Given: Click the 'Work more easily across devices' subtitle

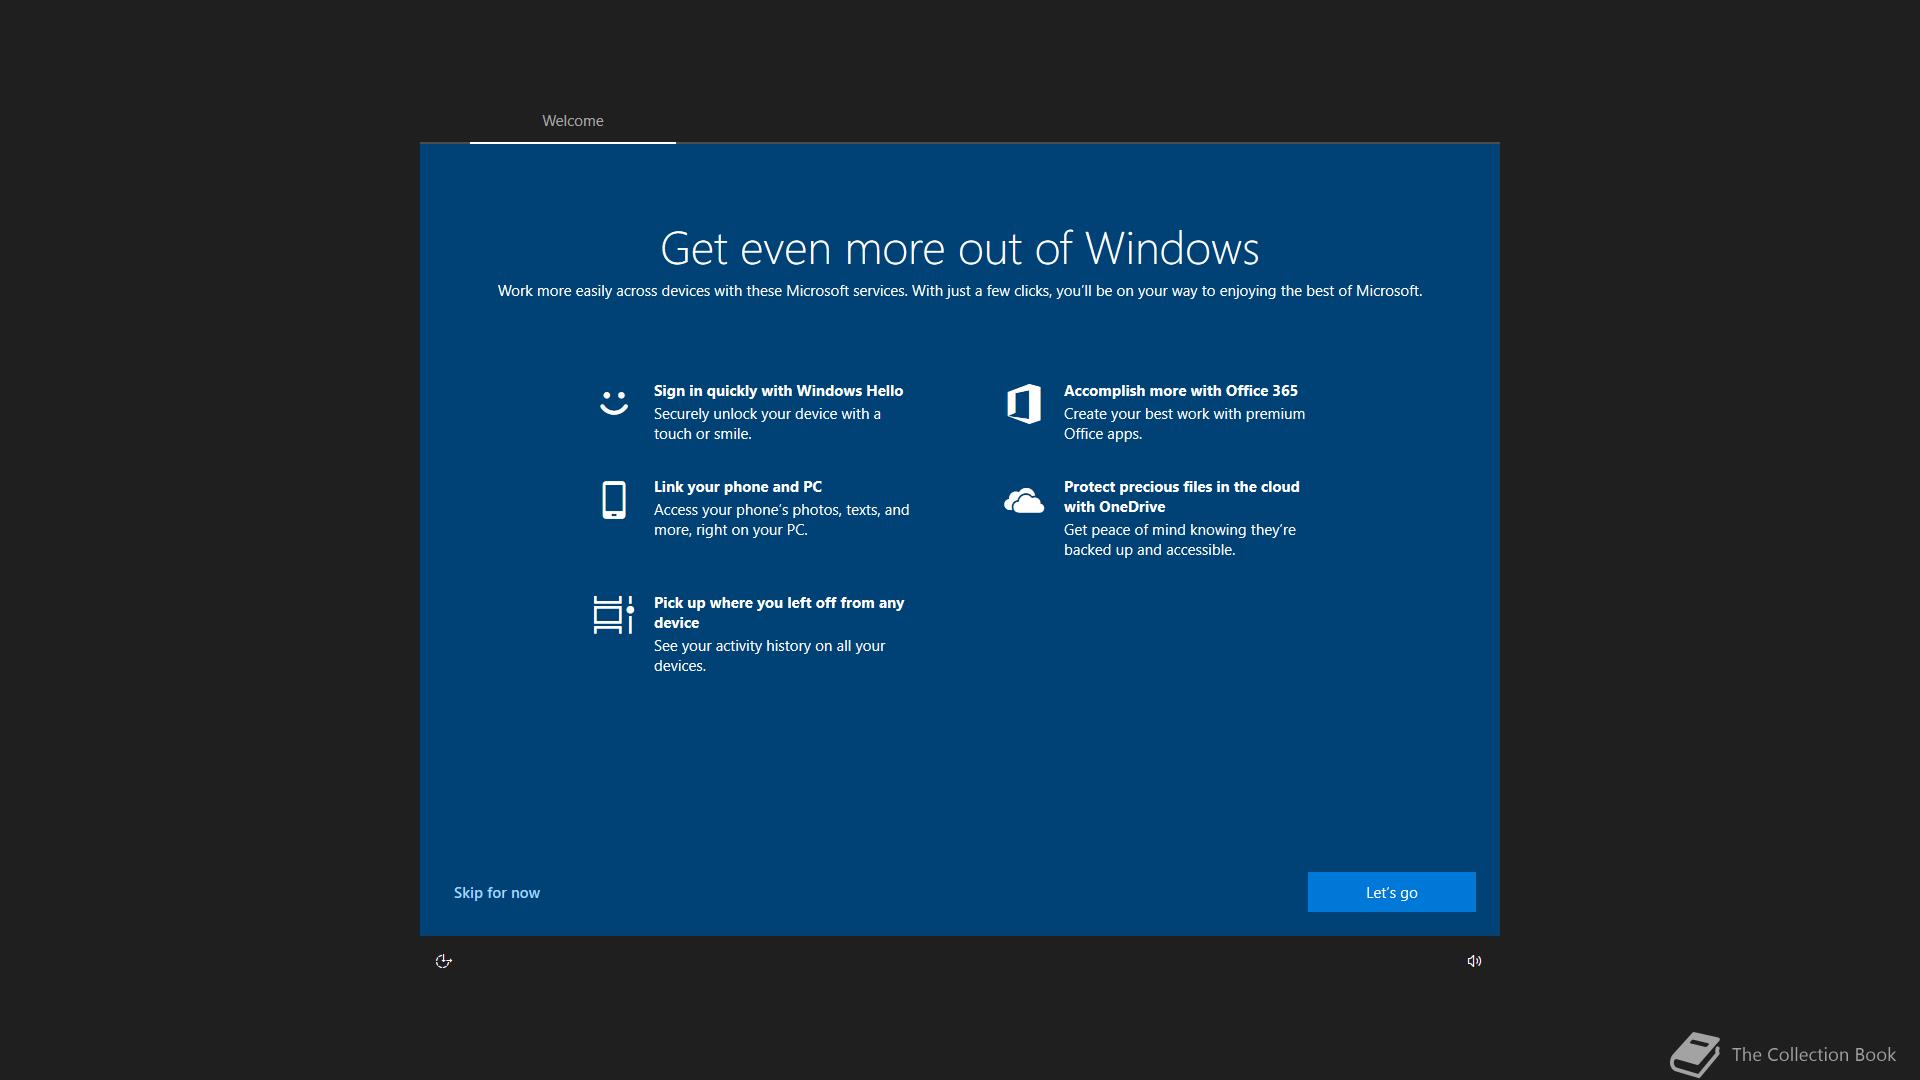Looking at the screenshot, I should (x=960, y=291).
